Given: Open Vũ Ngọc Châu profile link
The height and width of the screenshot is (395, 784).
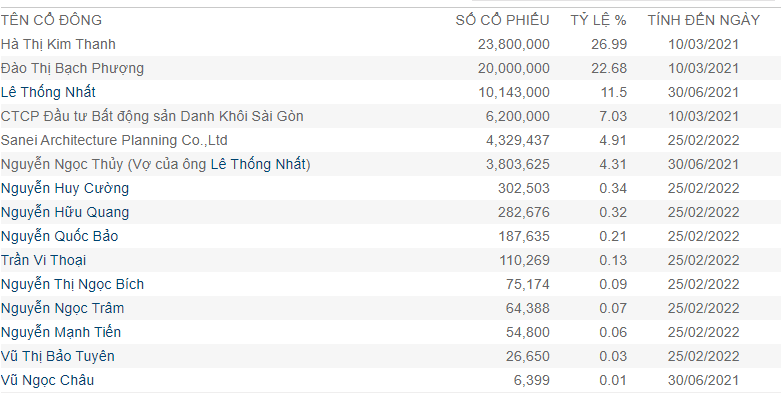Looking at the screenshot, I should pyautogui.click(x=48, y=380).
